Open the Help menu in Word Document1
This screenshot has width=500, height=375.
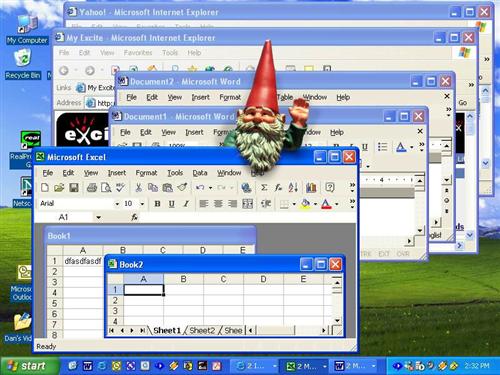[337, 132]
